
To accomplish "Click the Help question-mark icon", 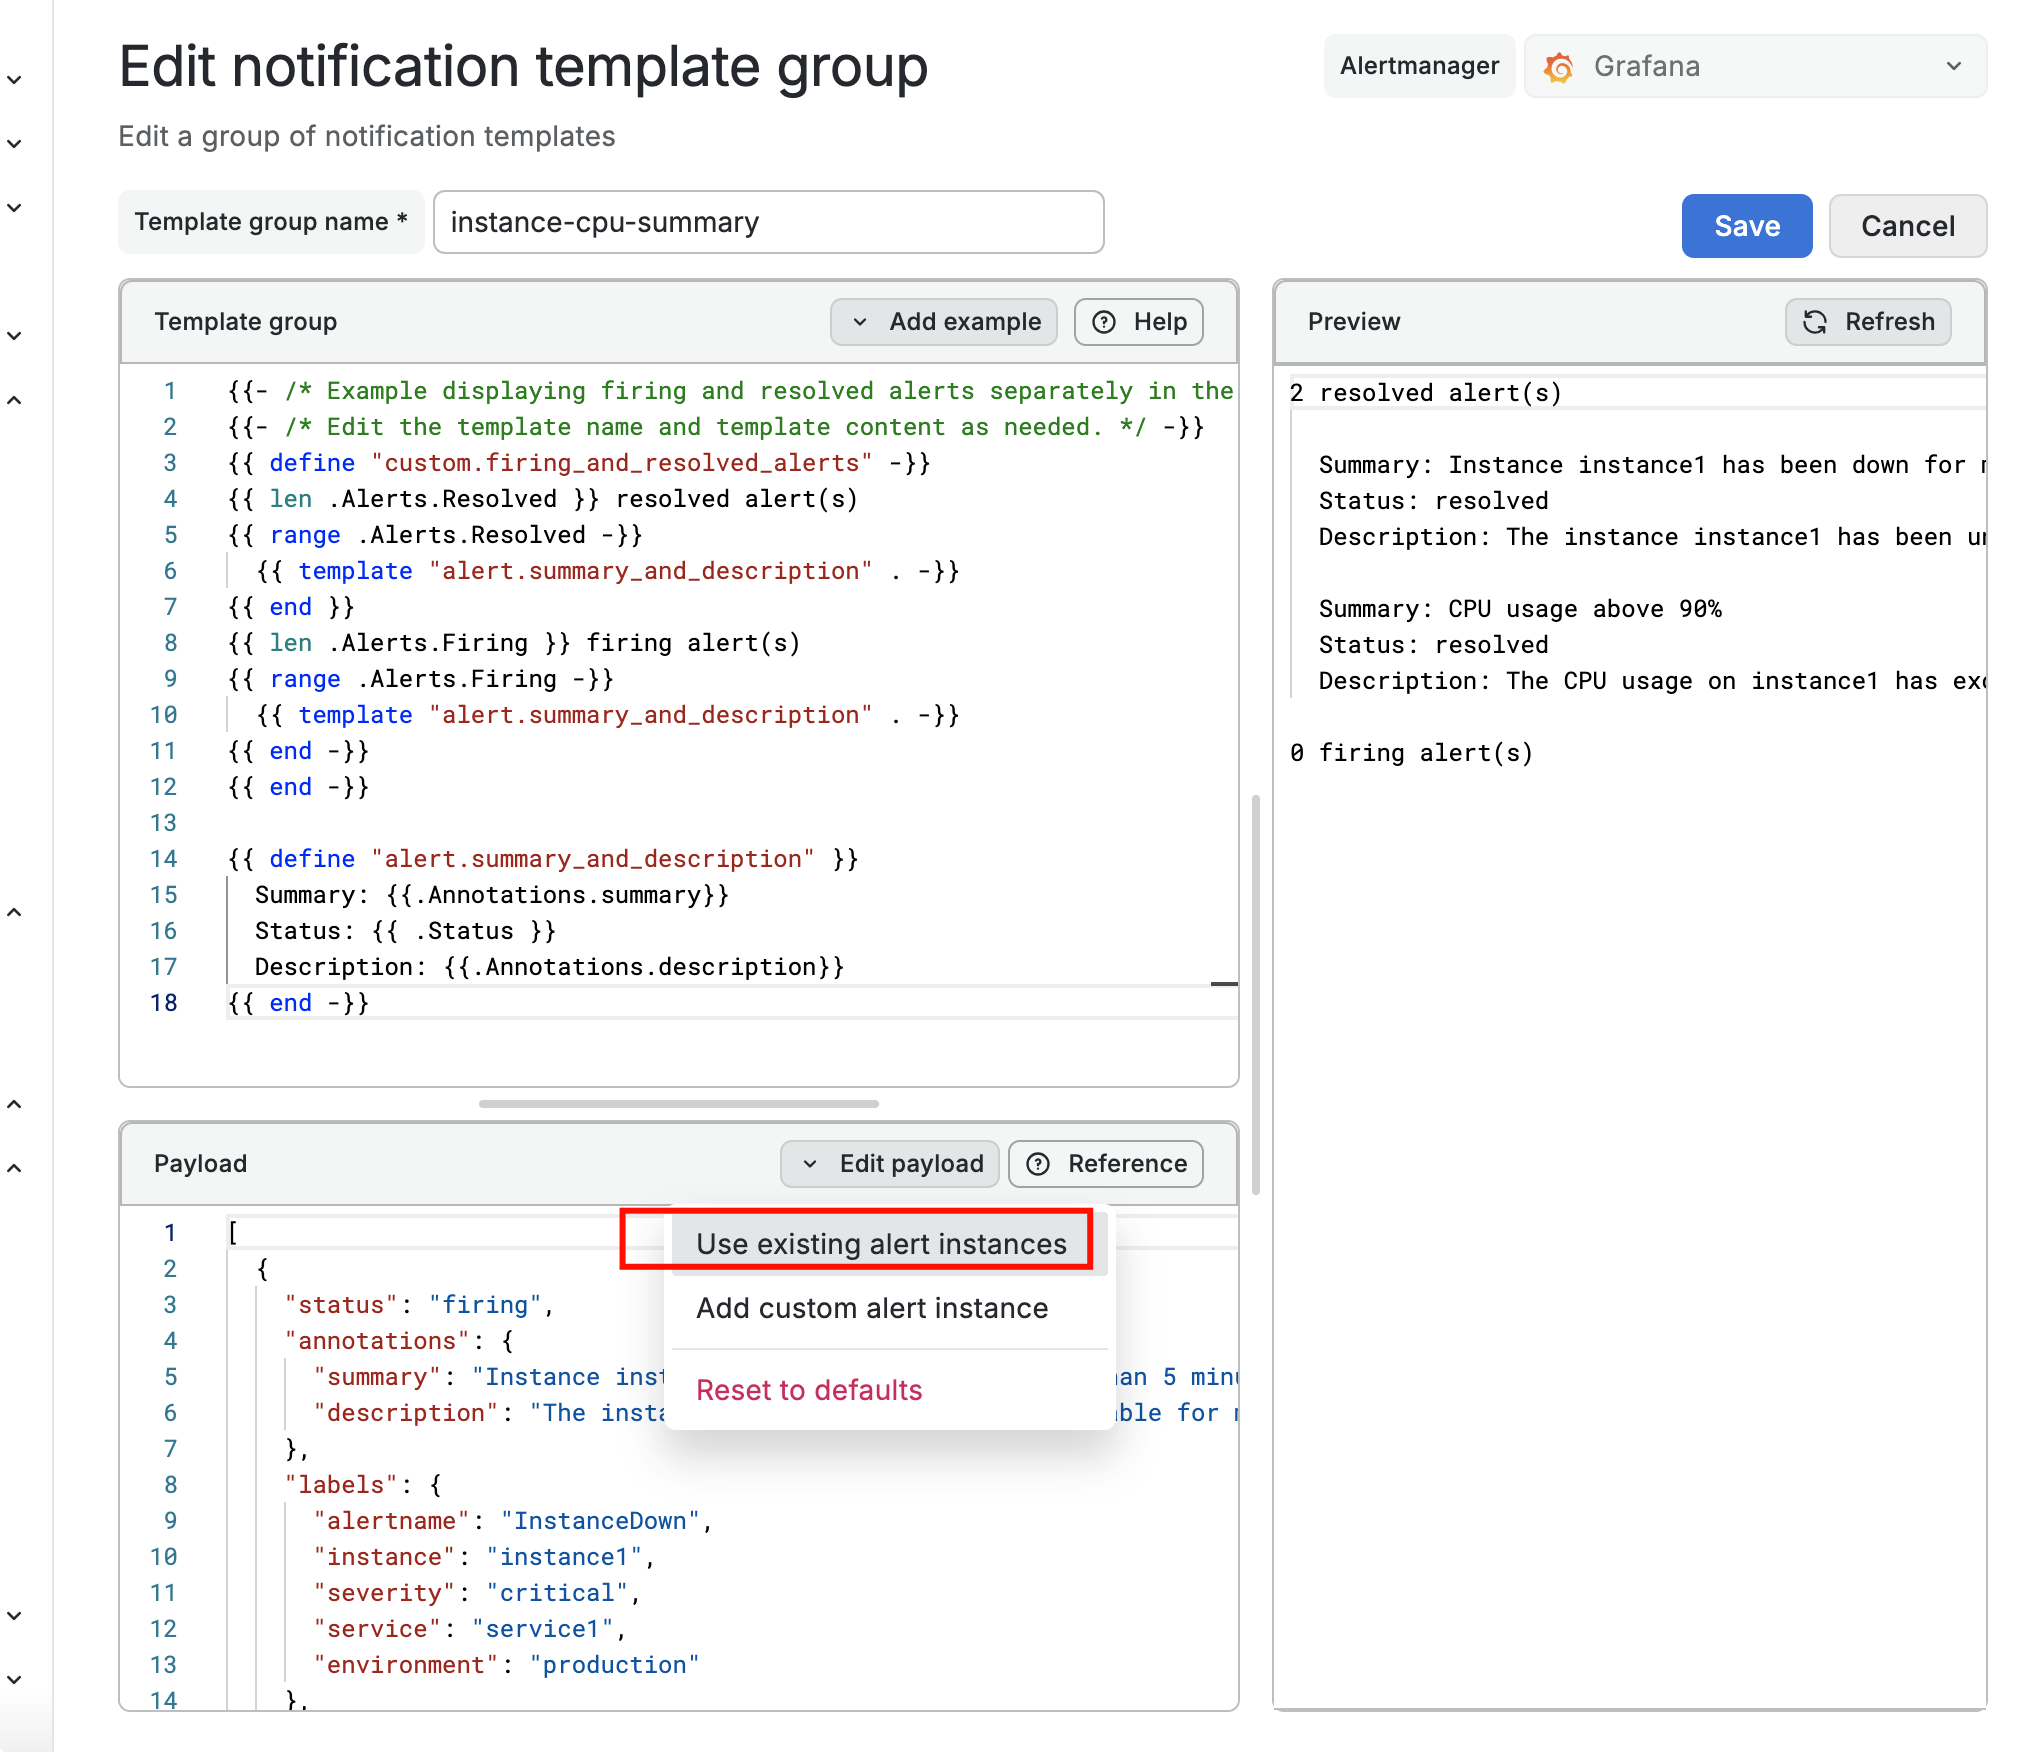I will tap(1104, 322).
